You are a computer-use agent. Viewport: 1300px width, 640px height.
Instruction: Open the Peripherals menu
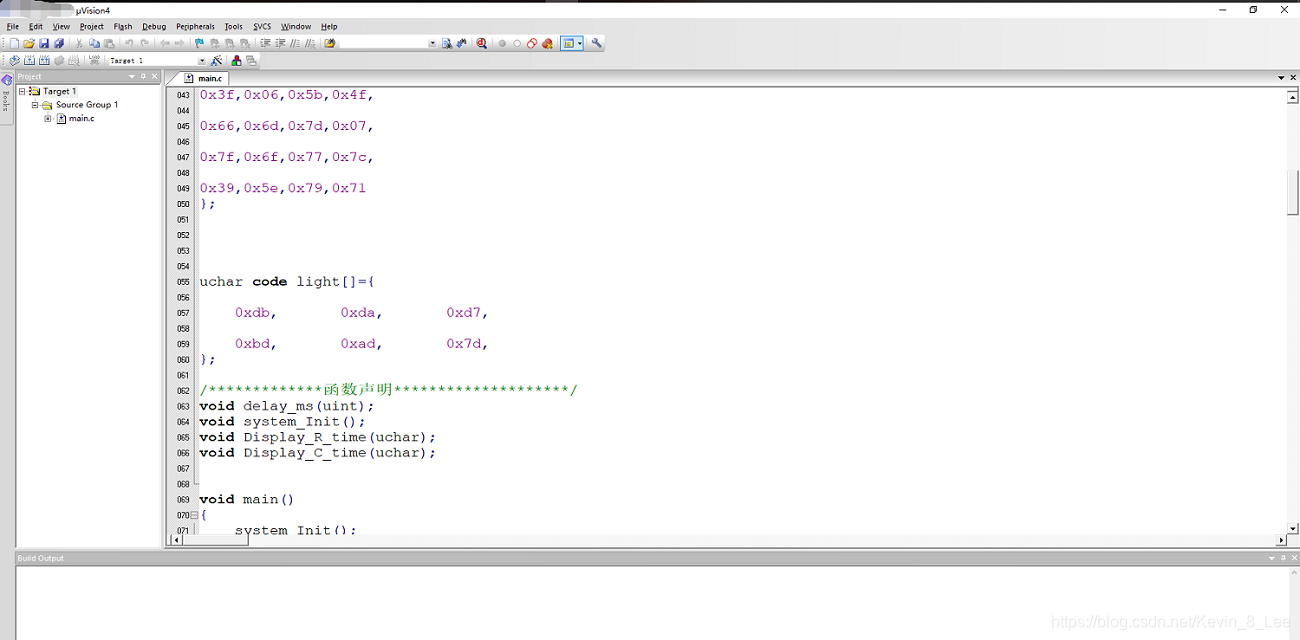pos(195,27)
